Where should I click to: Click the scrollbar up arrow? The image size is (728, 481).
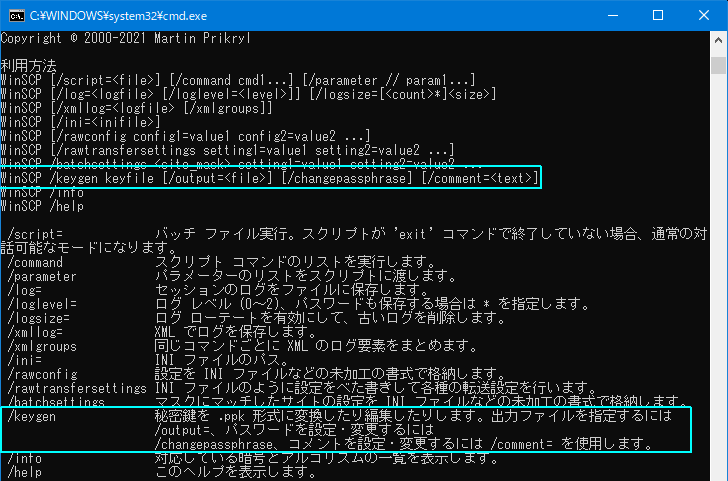718,40
